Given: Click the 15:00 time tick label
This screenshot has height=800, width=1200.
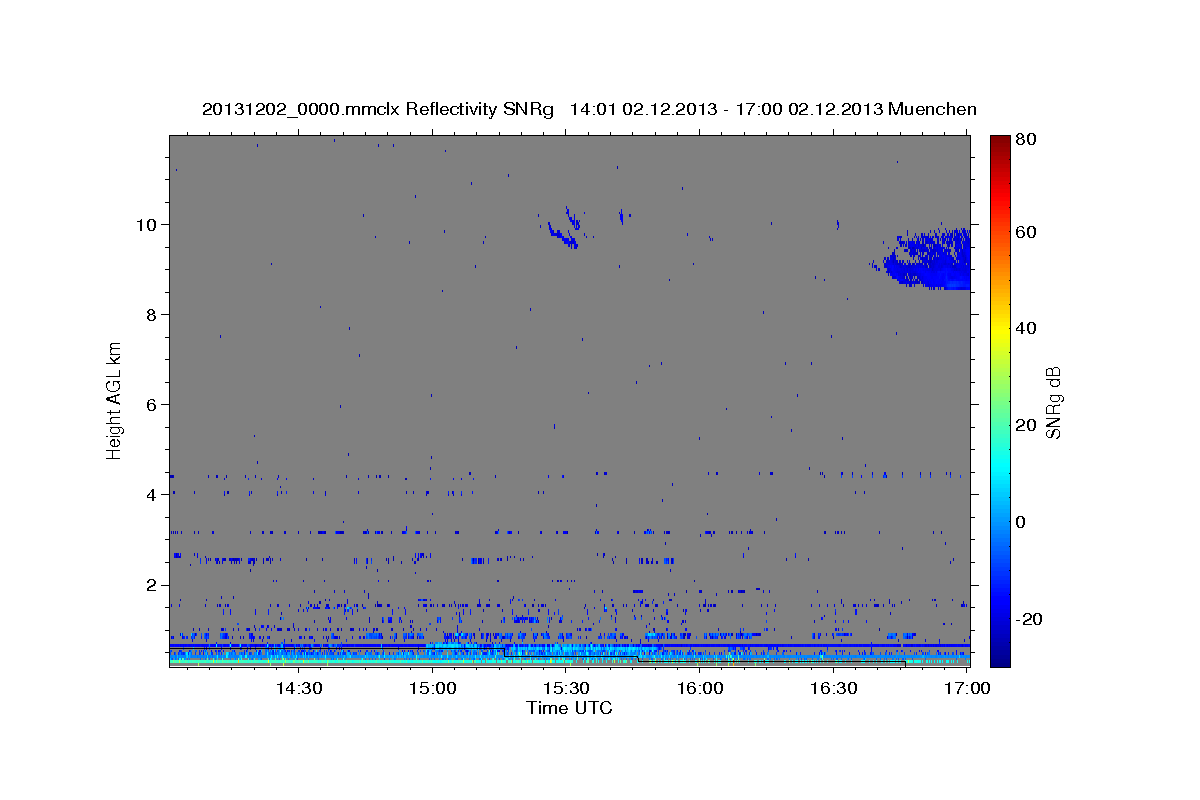Looking at the screenshot, I should point(433,688).
